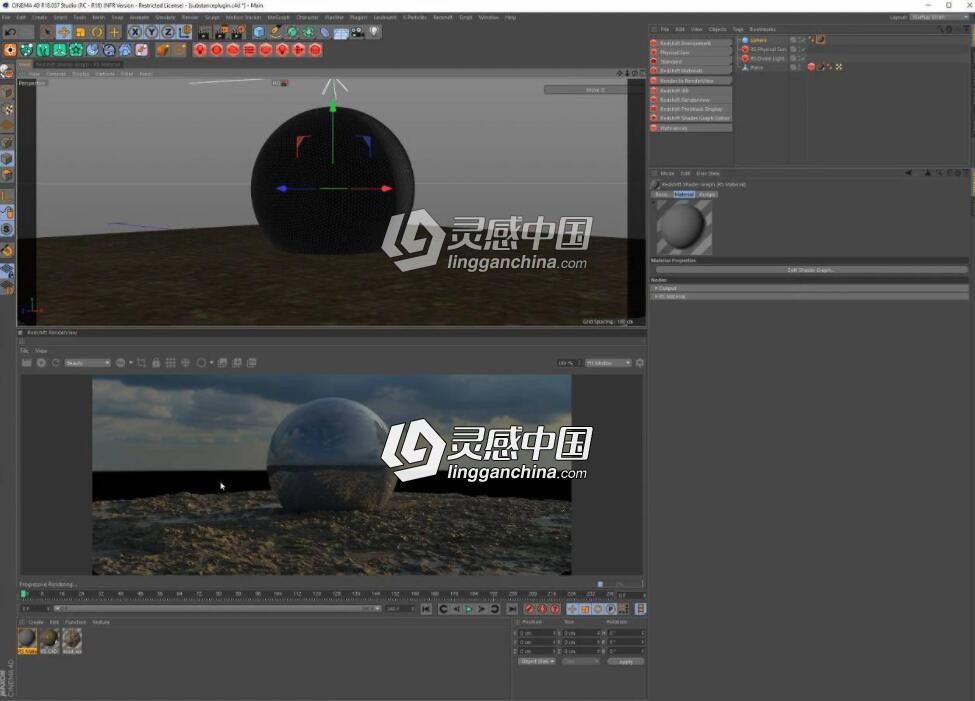This screenshot has width=975, height=701.
Task: Click the Apply button in coordinates
Action: click(x=626, y=661)
